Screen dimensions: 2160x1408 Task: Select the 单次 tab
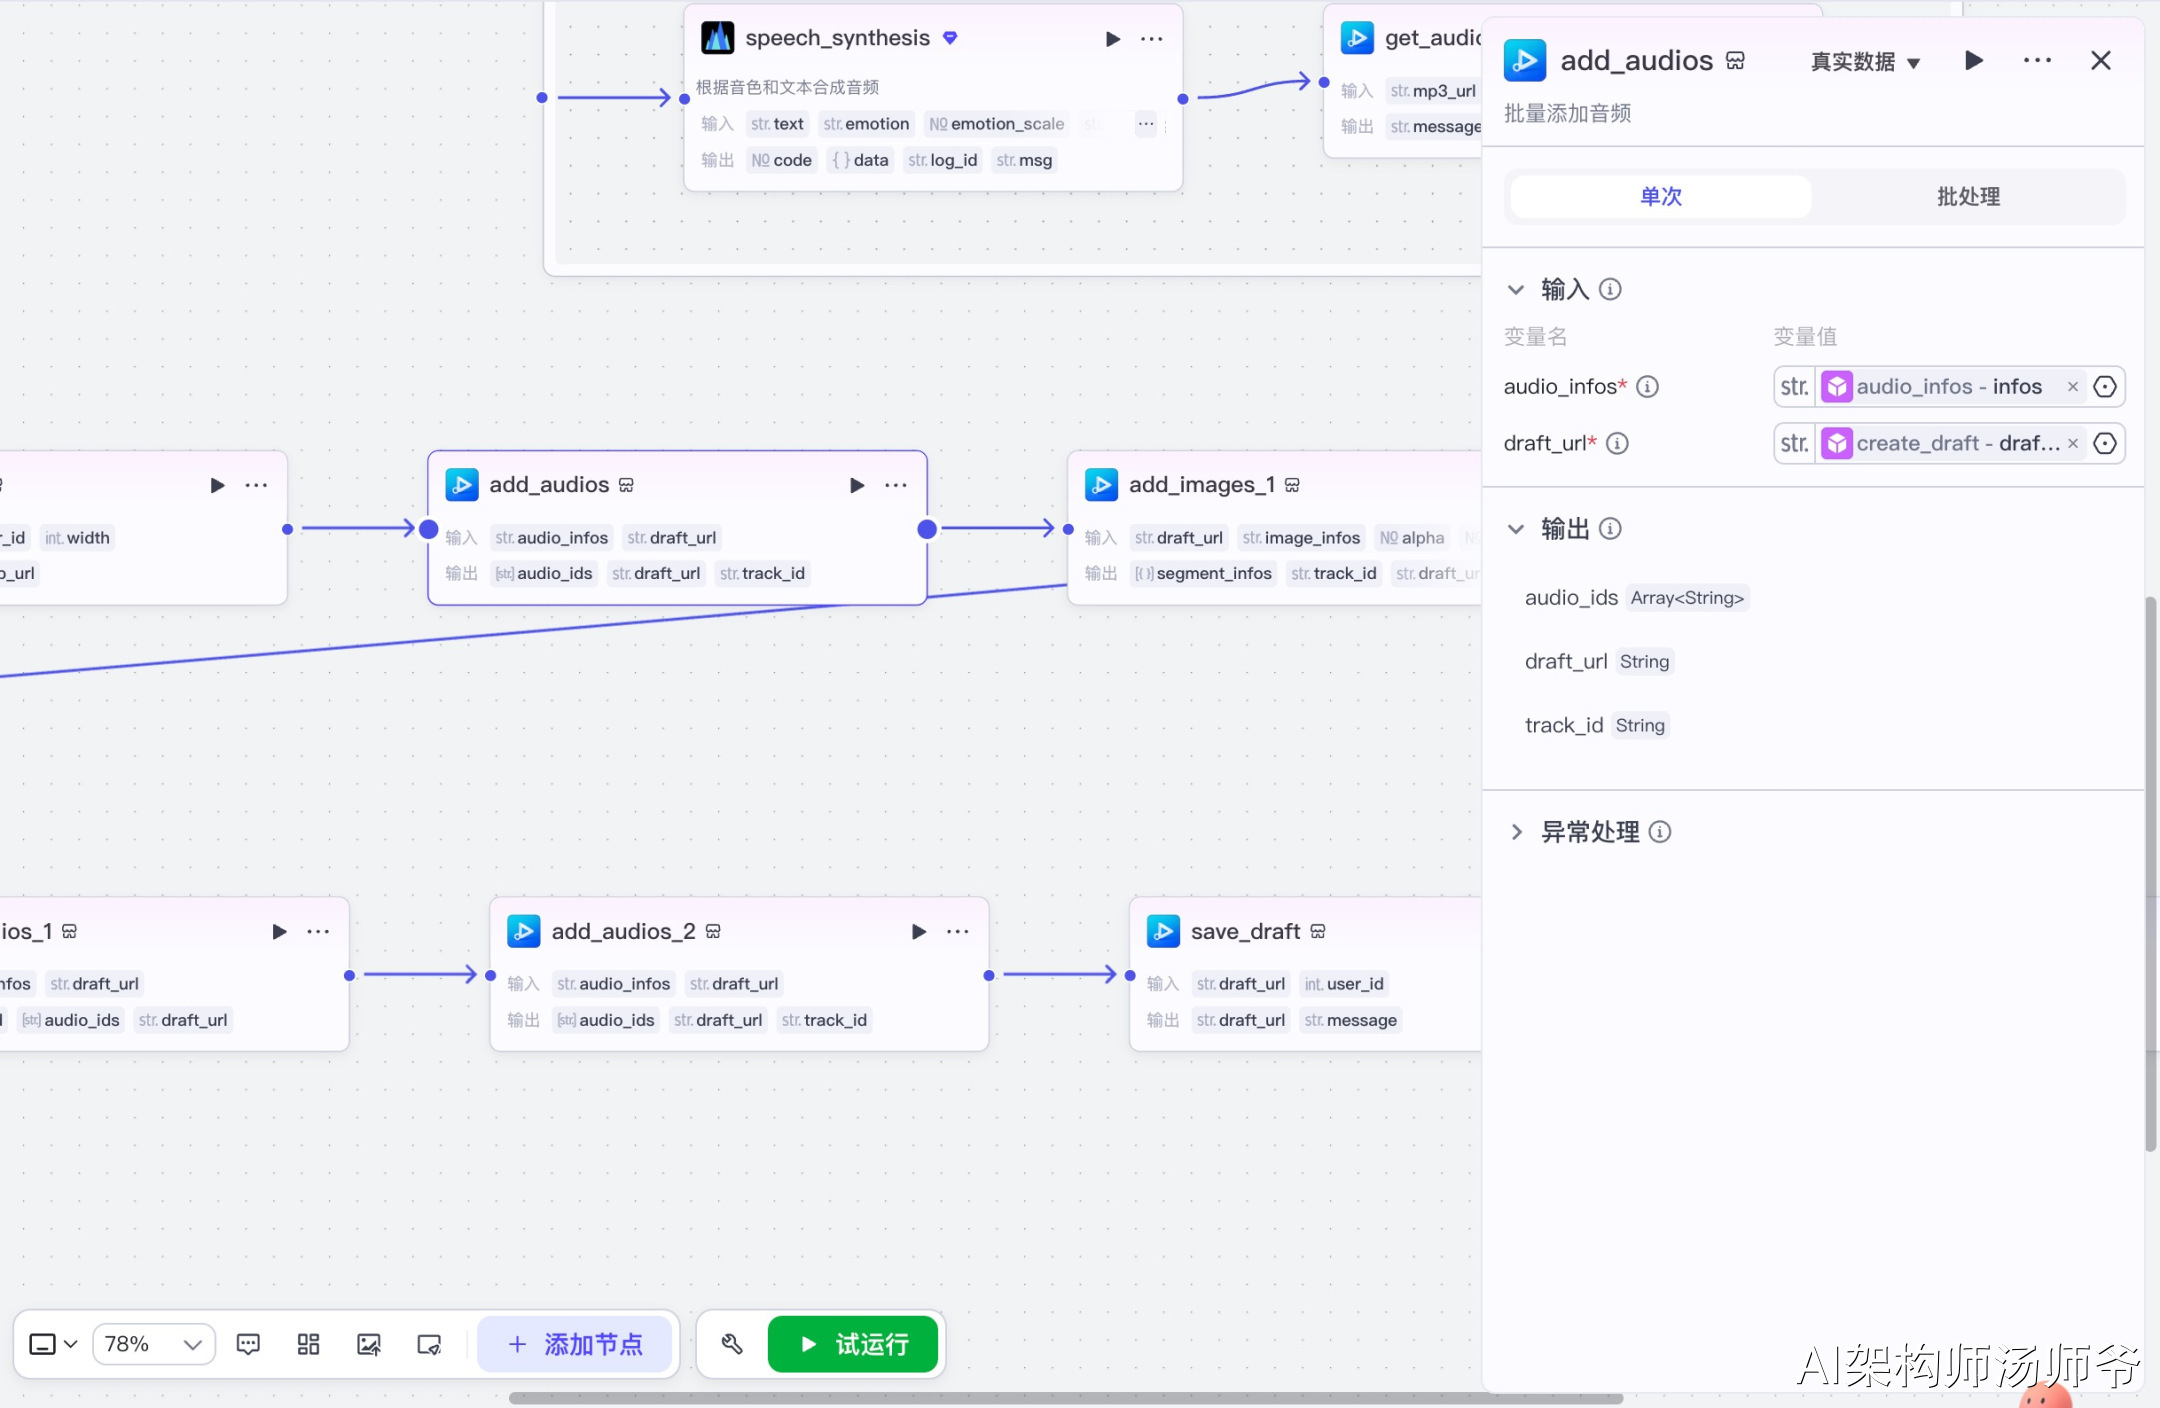(1660, 196)
